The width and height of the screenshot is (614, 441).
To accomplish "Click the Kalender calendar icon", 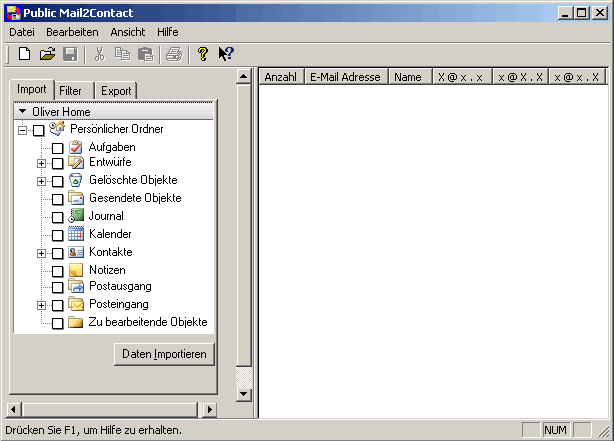I will [76, 234].
